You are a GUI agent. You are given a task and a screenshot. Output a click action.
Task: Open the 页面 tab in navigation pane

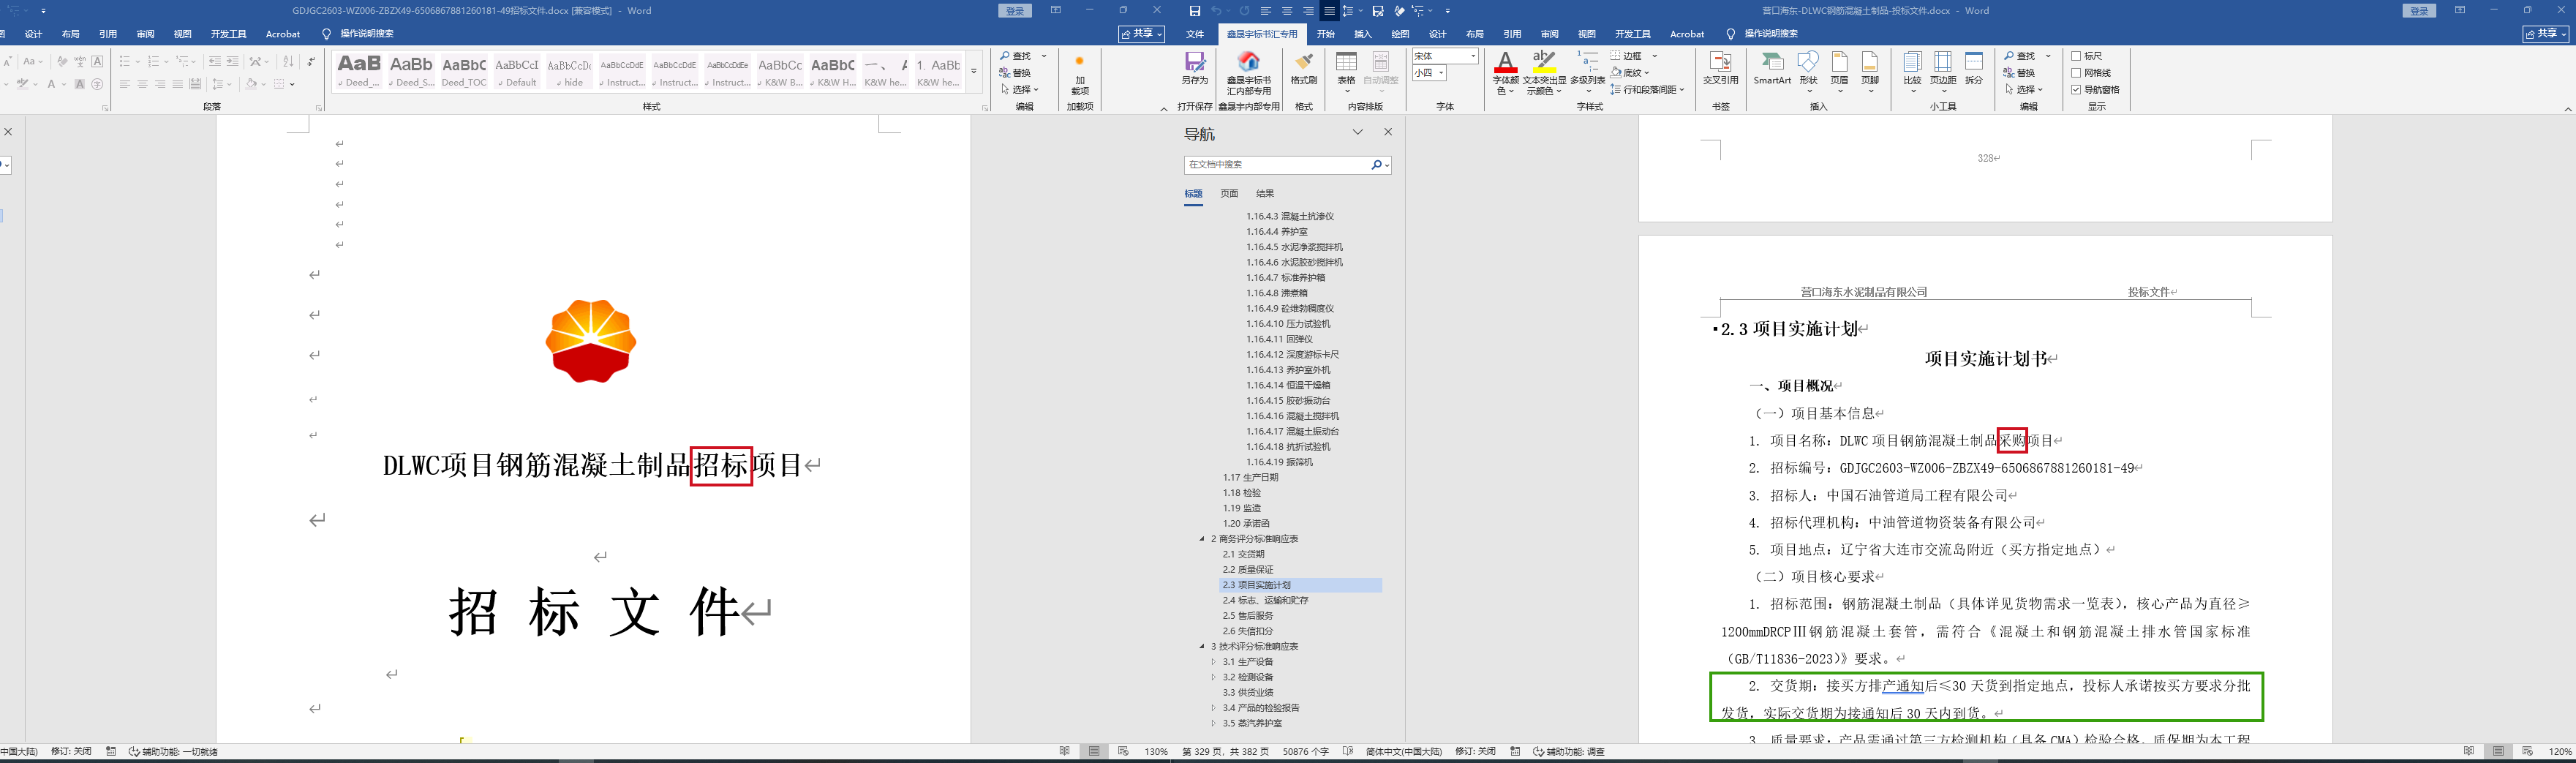tap(1229, 194)
